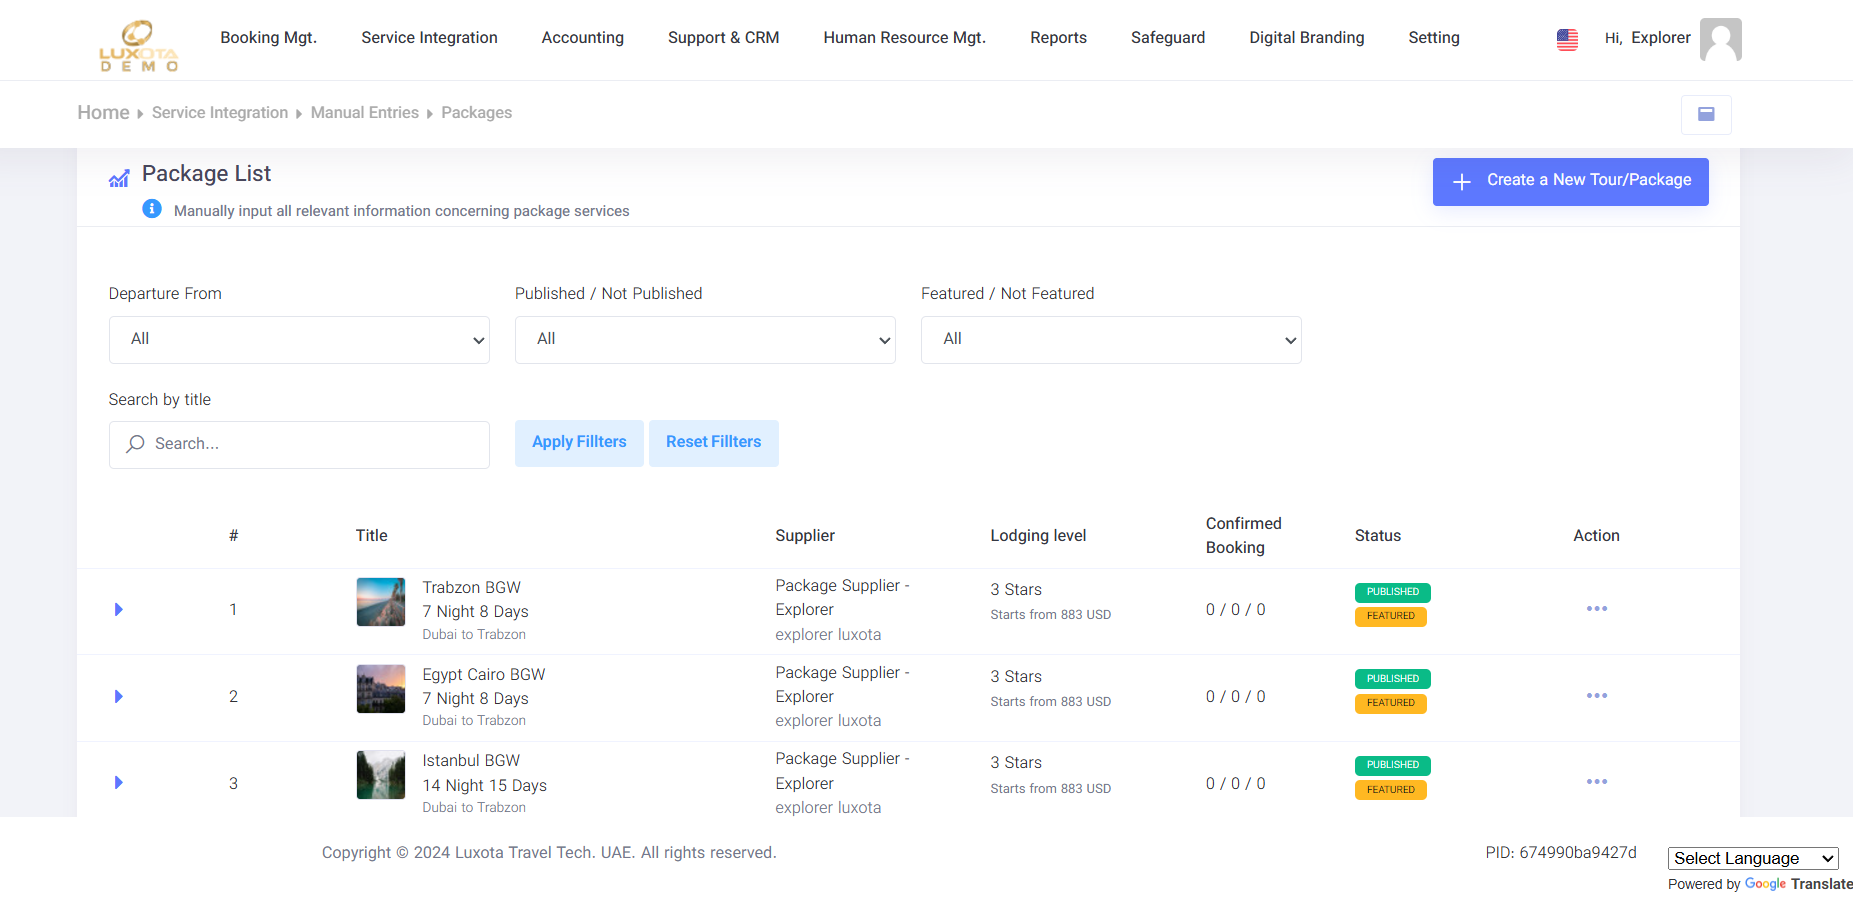The width and height of the screenshot is (1853, 913).
Task: Open the Human Resource Mgt. menu
Action: (x=904, y=37)
